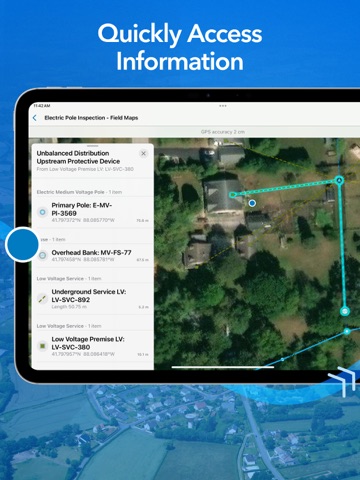This screenshot has width=360, height=480.
Task: Tap the From Low Voltage Premise LV subtitle
Action: (x=85, y=169)
